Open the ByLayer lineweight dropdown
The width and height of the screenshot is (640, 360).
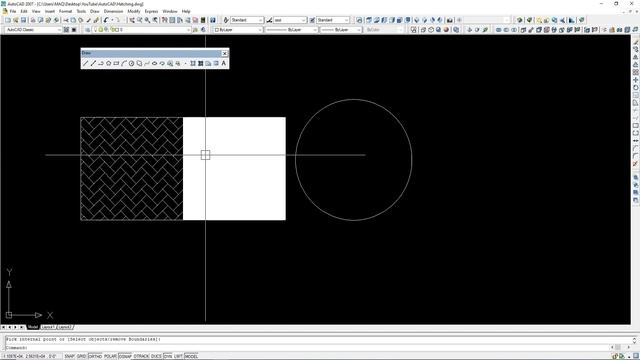pyautogui.click(x=341, y=30)
